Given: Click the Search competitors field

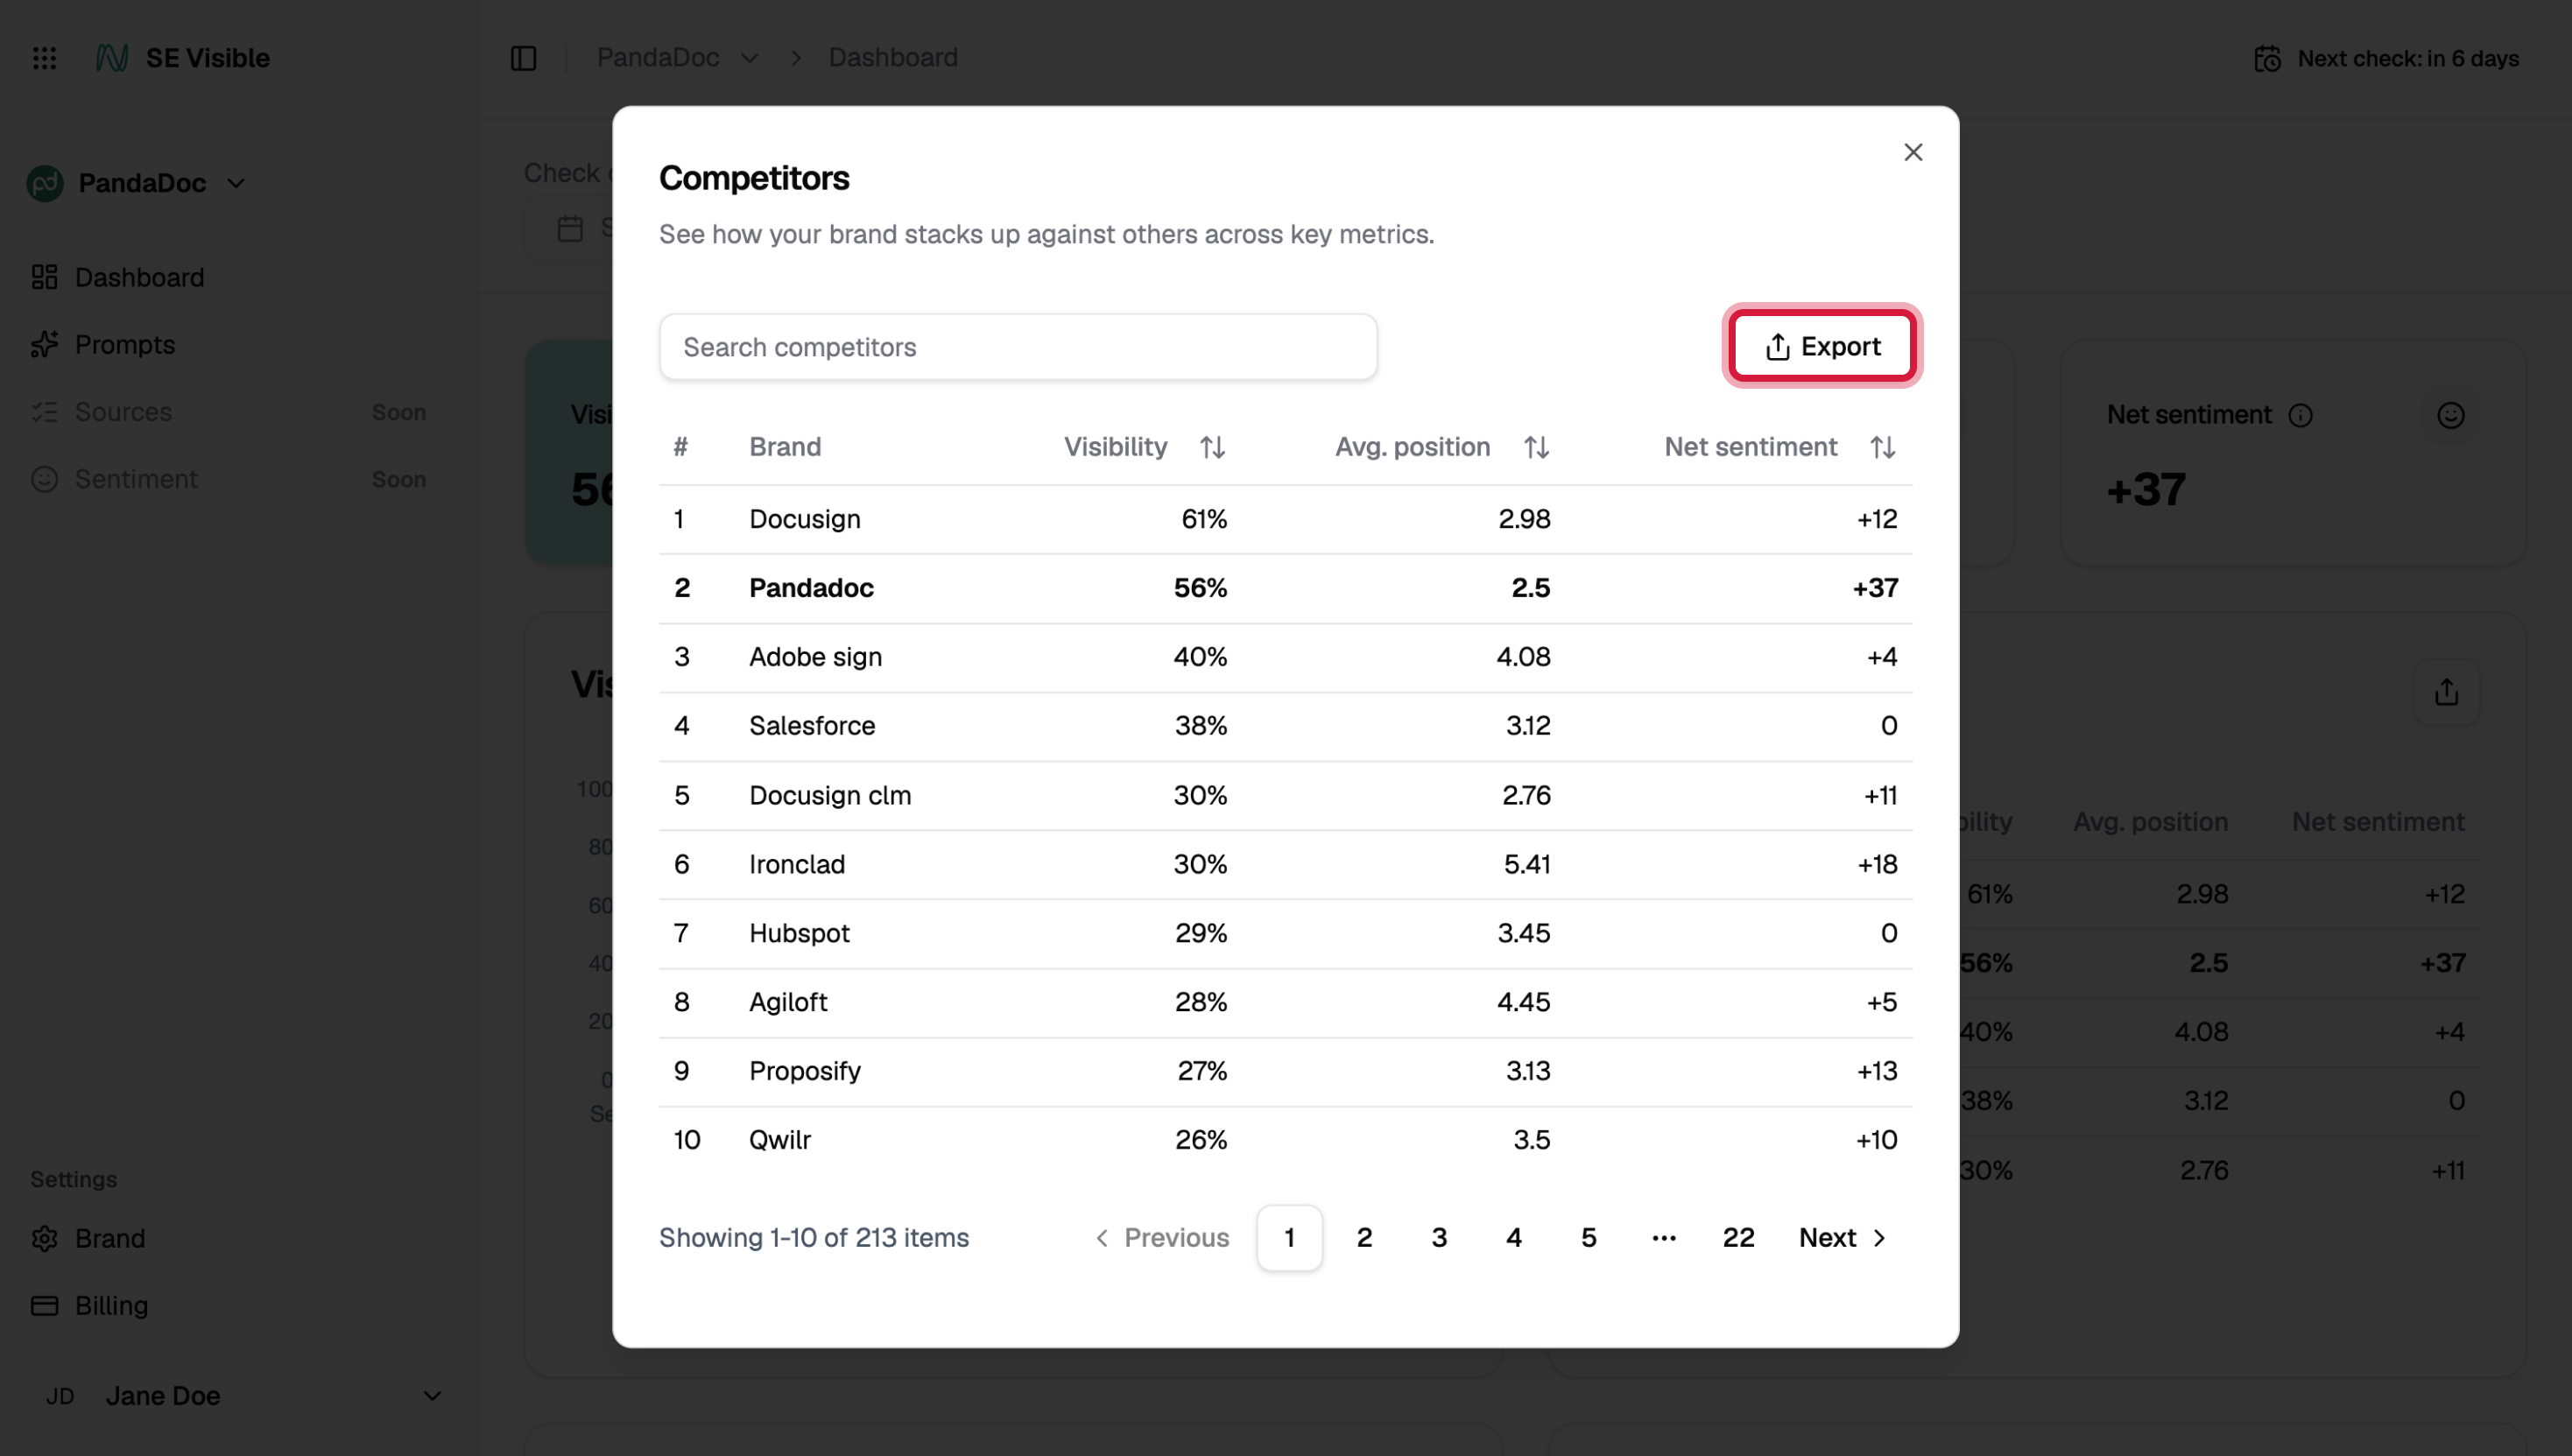Looking at the screenshot, I should click(x=1017, y=347).
